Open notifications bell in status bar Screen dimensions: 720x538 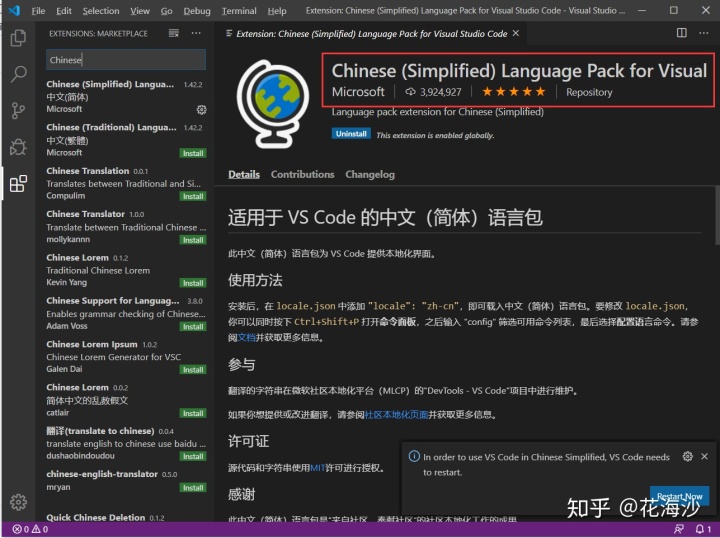703,529
